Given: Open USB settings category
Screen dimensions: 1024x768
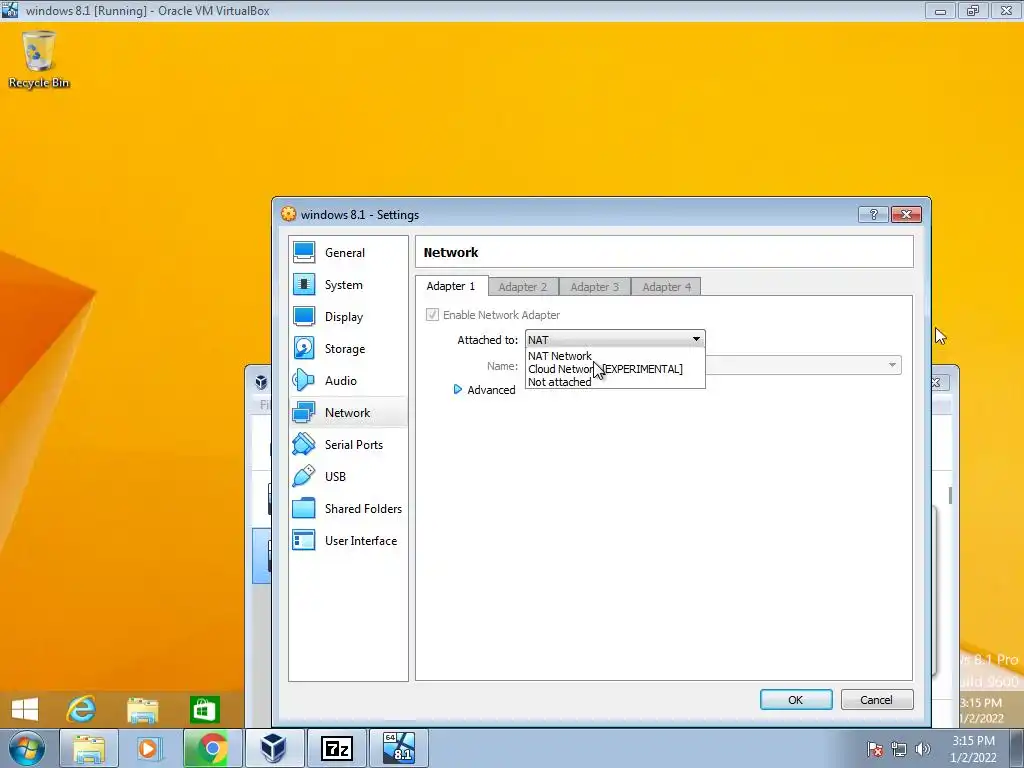Looking at the screenshot, I should (348, 477).
